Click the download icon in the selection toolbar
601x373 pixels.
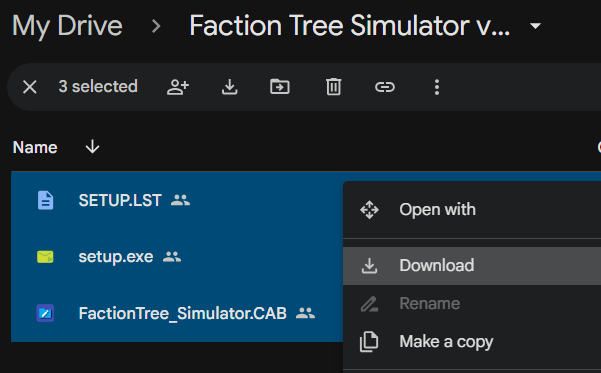click(x=230, y=87)
